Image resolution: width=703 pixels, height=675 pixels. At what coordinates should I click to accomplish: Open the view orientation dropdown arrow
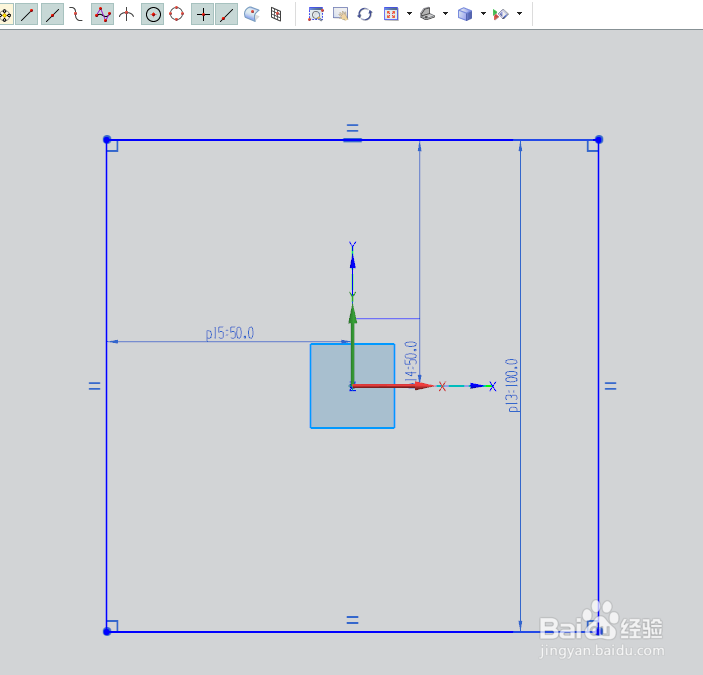point(445,14)
